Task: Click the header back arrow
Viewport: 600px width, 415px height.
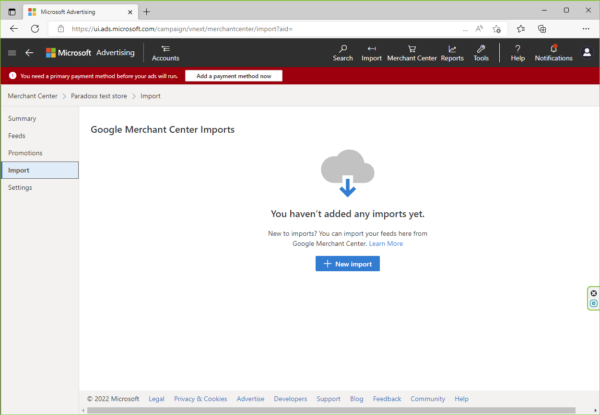Action: 29,52
